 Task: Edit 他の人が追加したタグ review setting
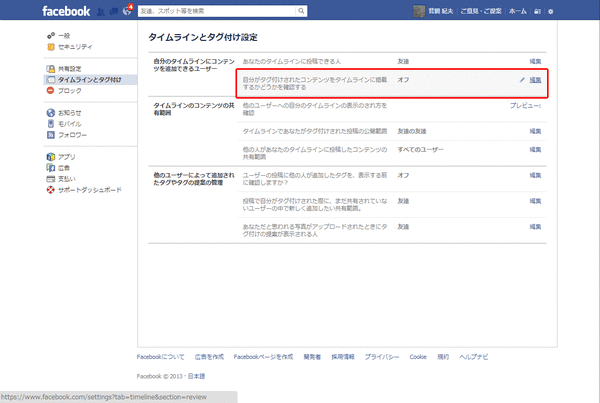(535, 175)
